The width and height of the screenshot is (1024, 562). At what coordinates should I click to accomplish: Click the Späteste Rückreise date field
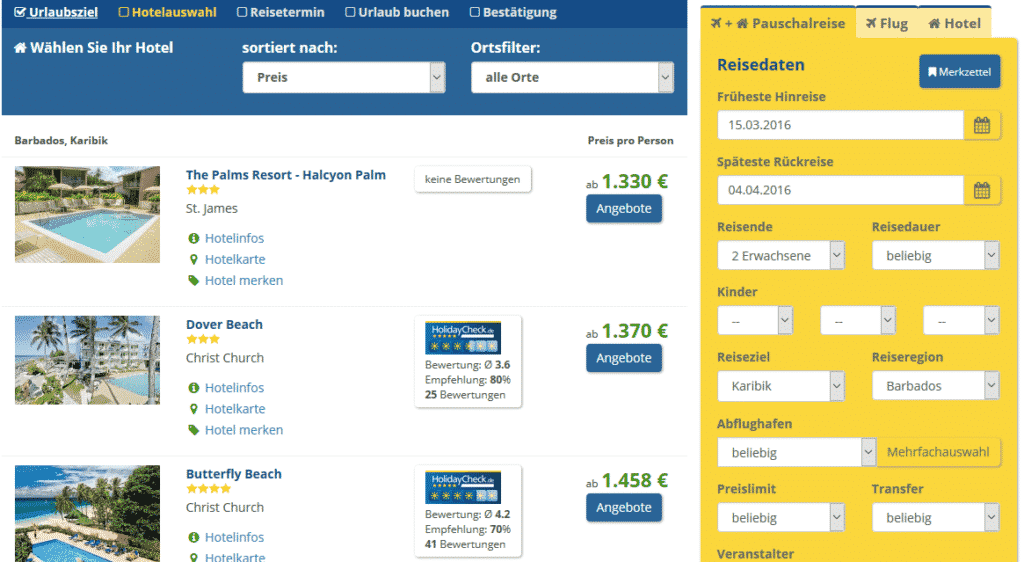(x=840, y=191)
